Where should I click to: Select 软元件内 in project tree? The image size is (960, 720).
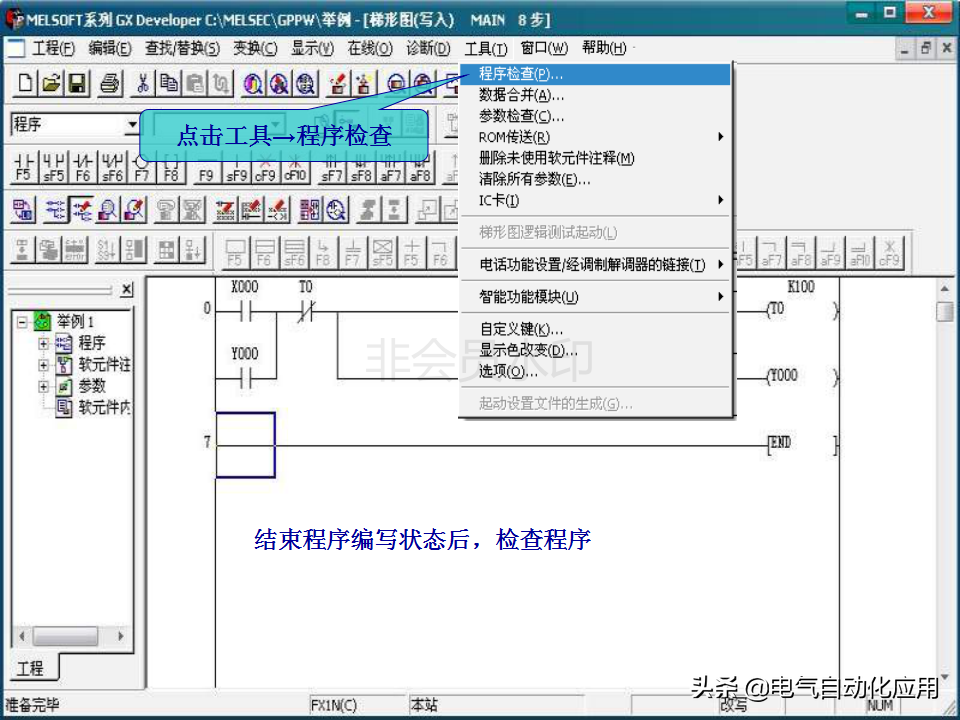tap(93, 407)
